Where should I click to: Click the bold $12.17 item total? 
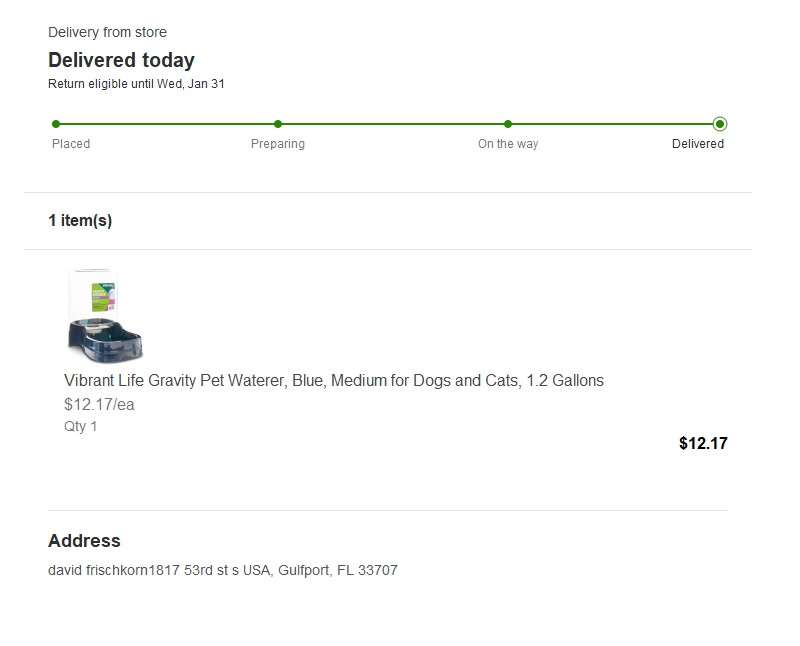click(x=703, y=444)
